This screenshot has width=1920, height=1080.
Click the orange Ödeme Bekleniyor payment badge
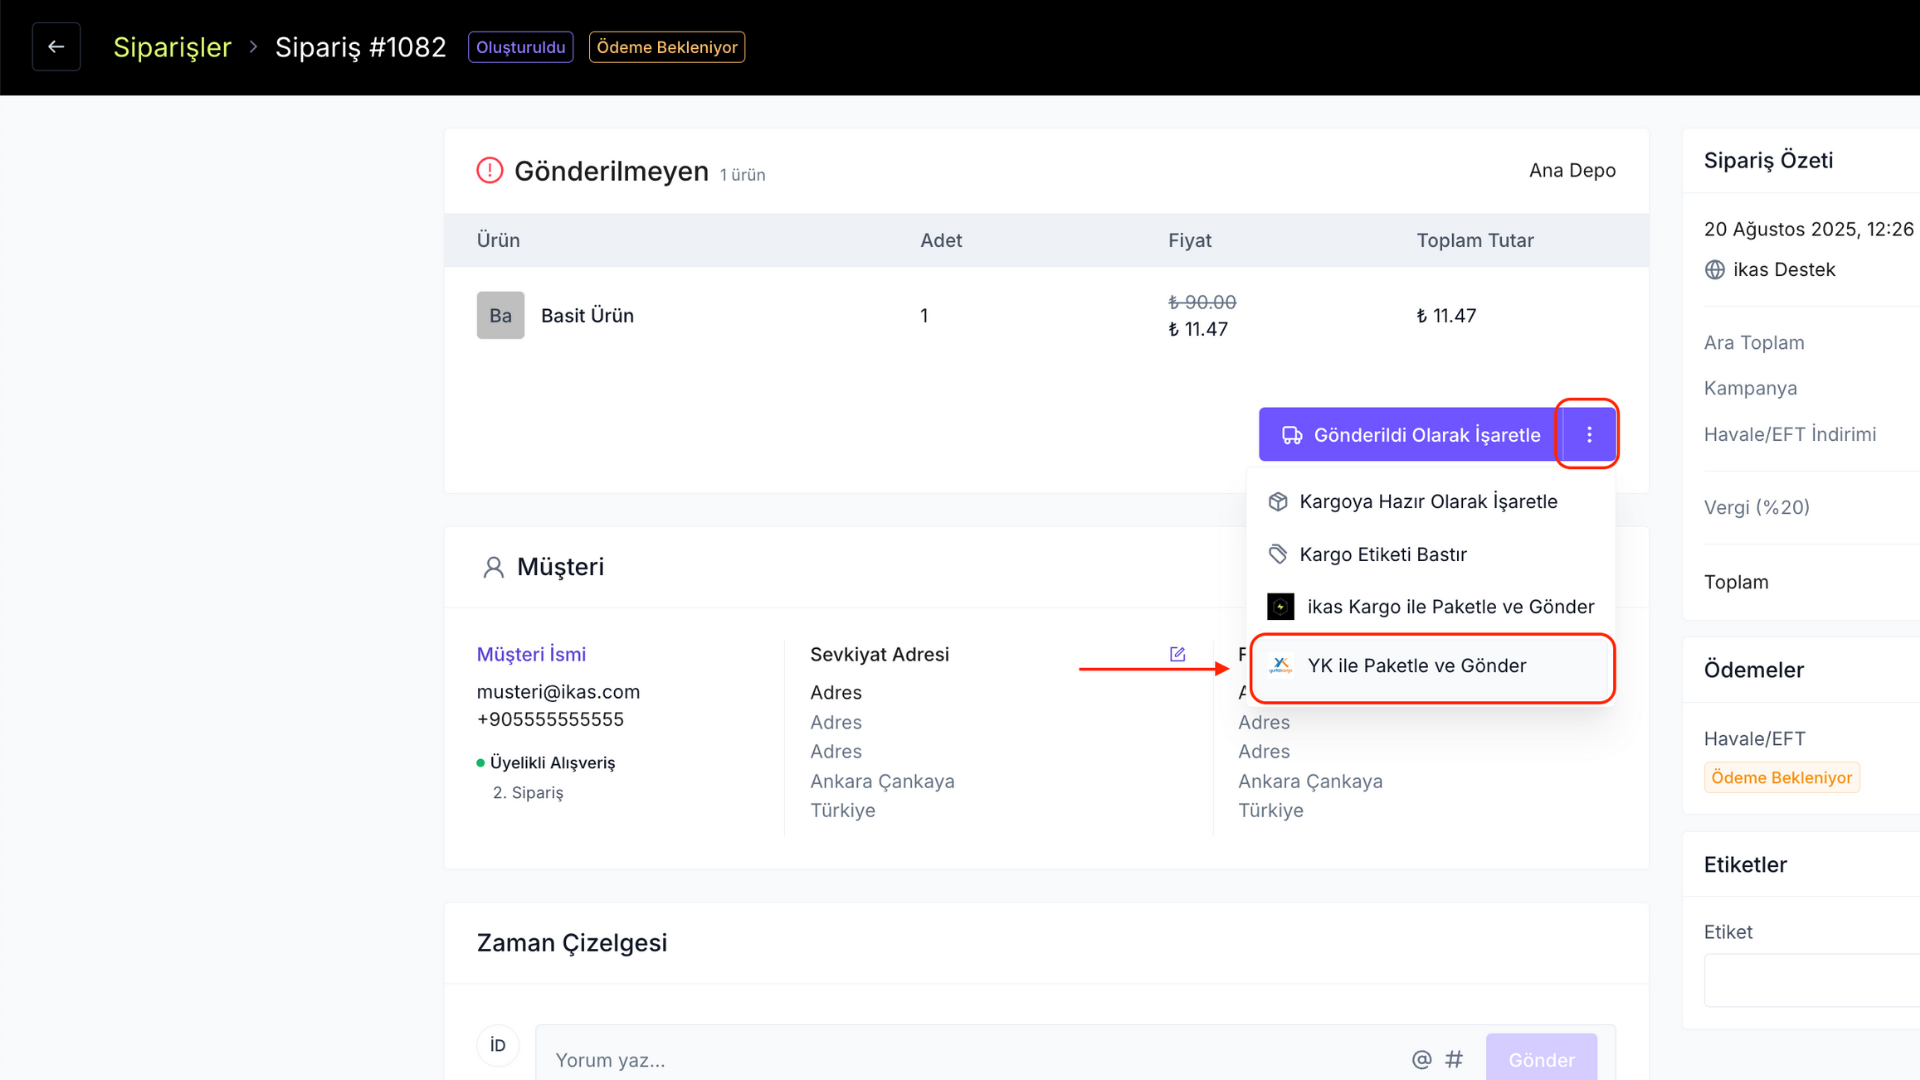point(1781,778)
